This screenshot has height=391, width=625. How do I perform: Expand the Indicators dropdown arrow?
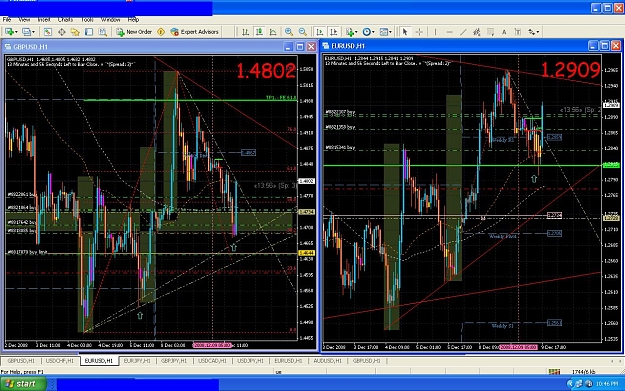[356, 32]
